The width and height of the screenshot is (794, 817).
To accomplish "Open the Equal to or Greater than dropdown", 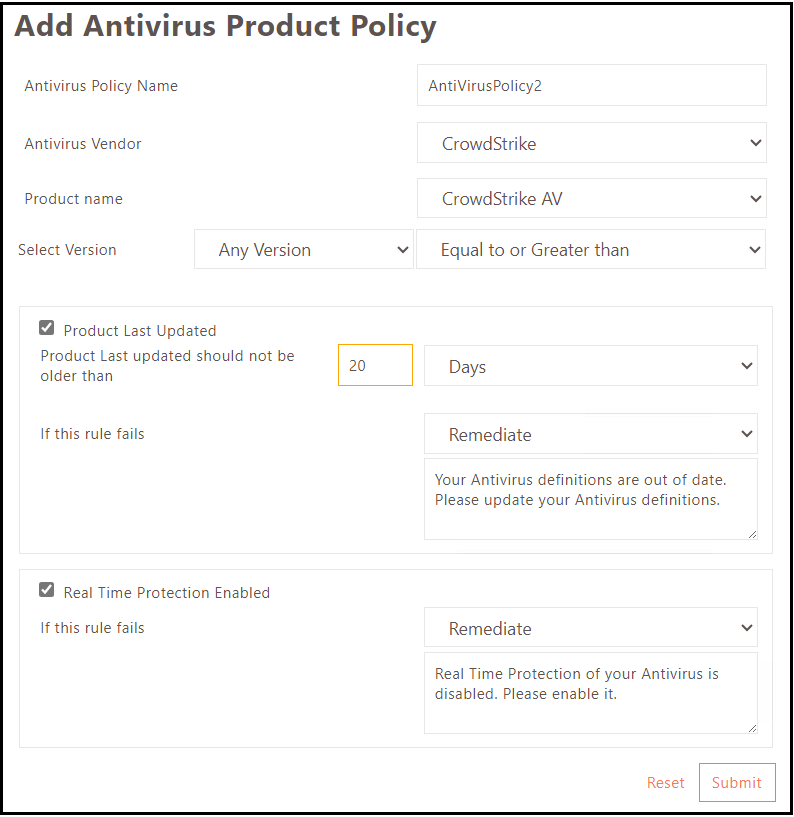I will (x=590, y=250).
